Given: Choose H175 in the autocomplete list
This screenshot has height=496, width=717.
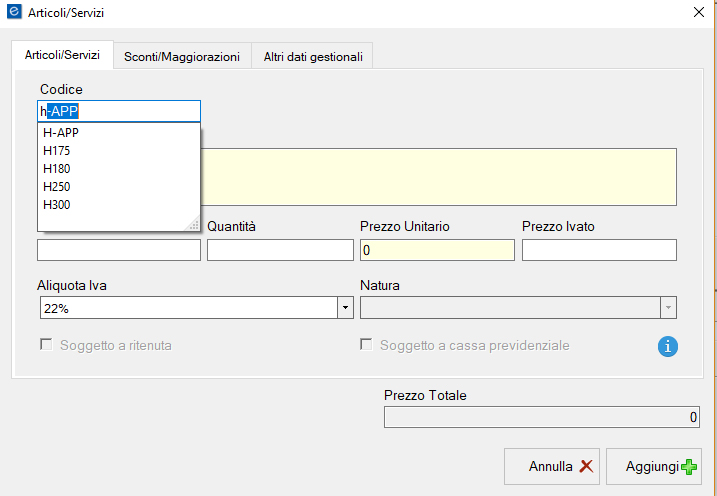Looking at the screenshot, I should 57,151.
